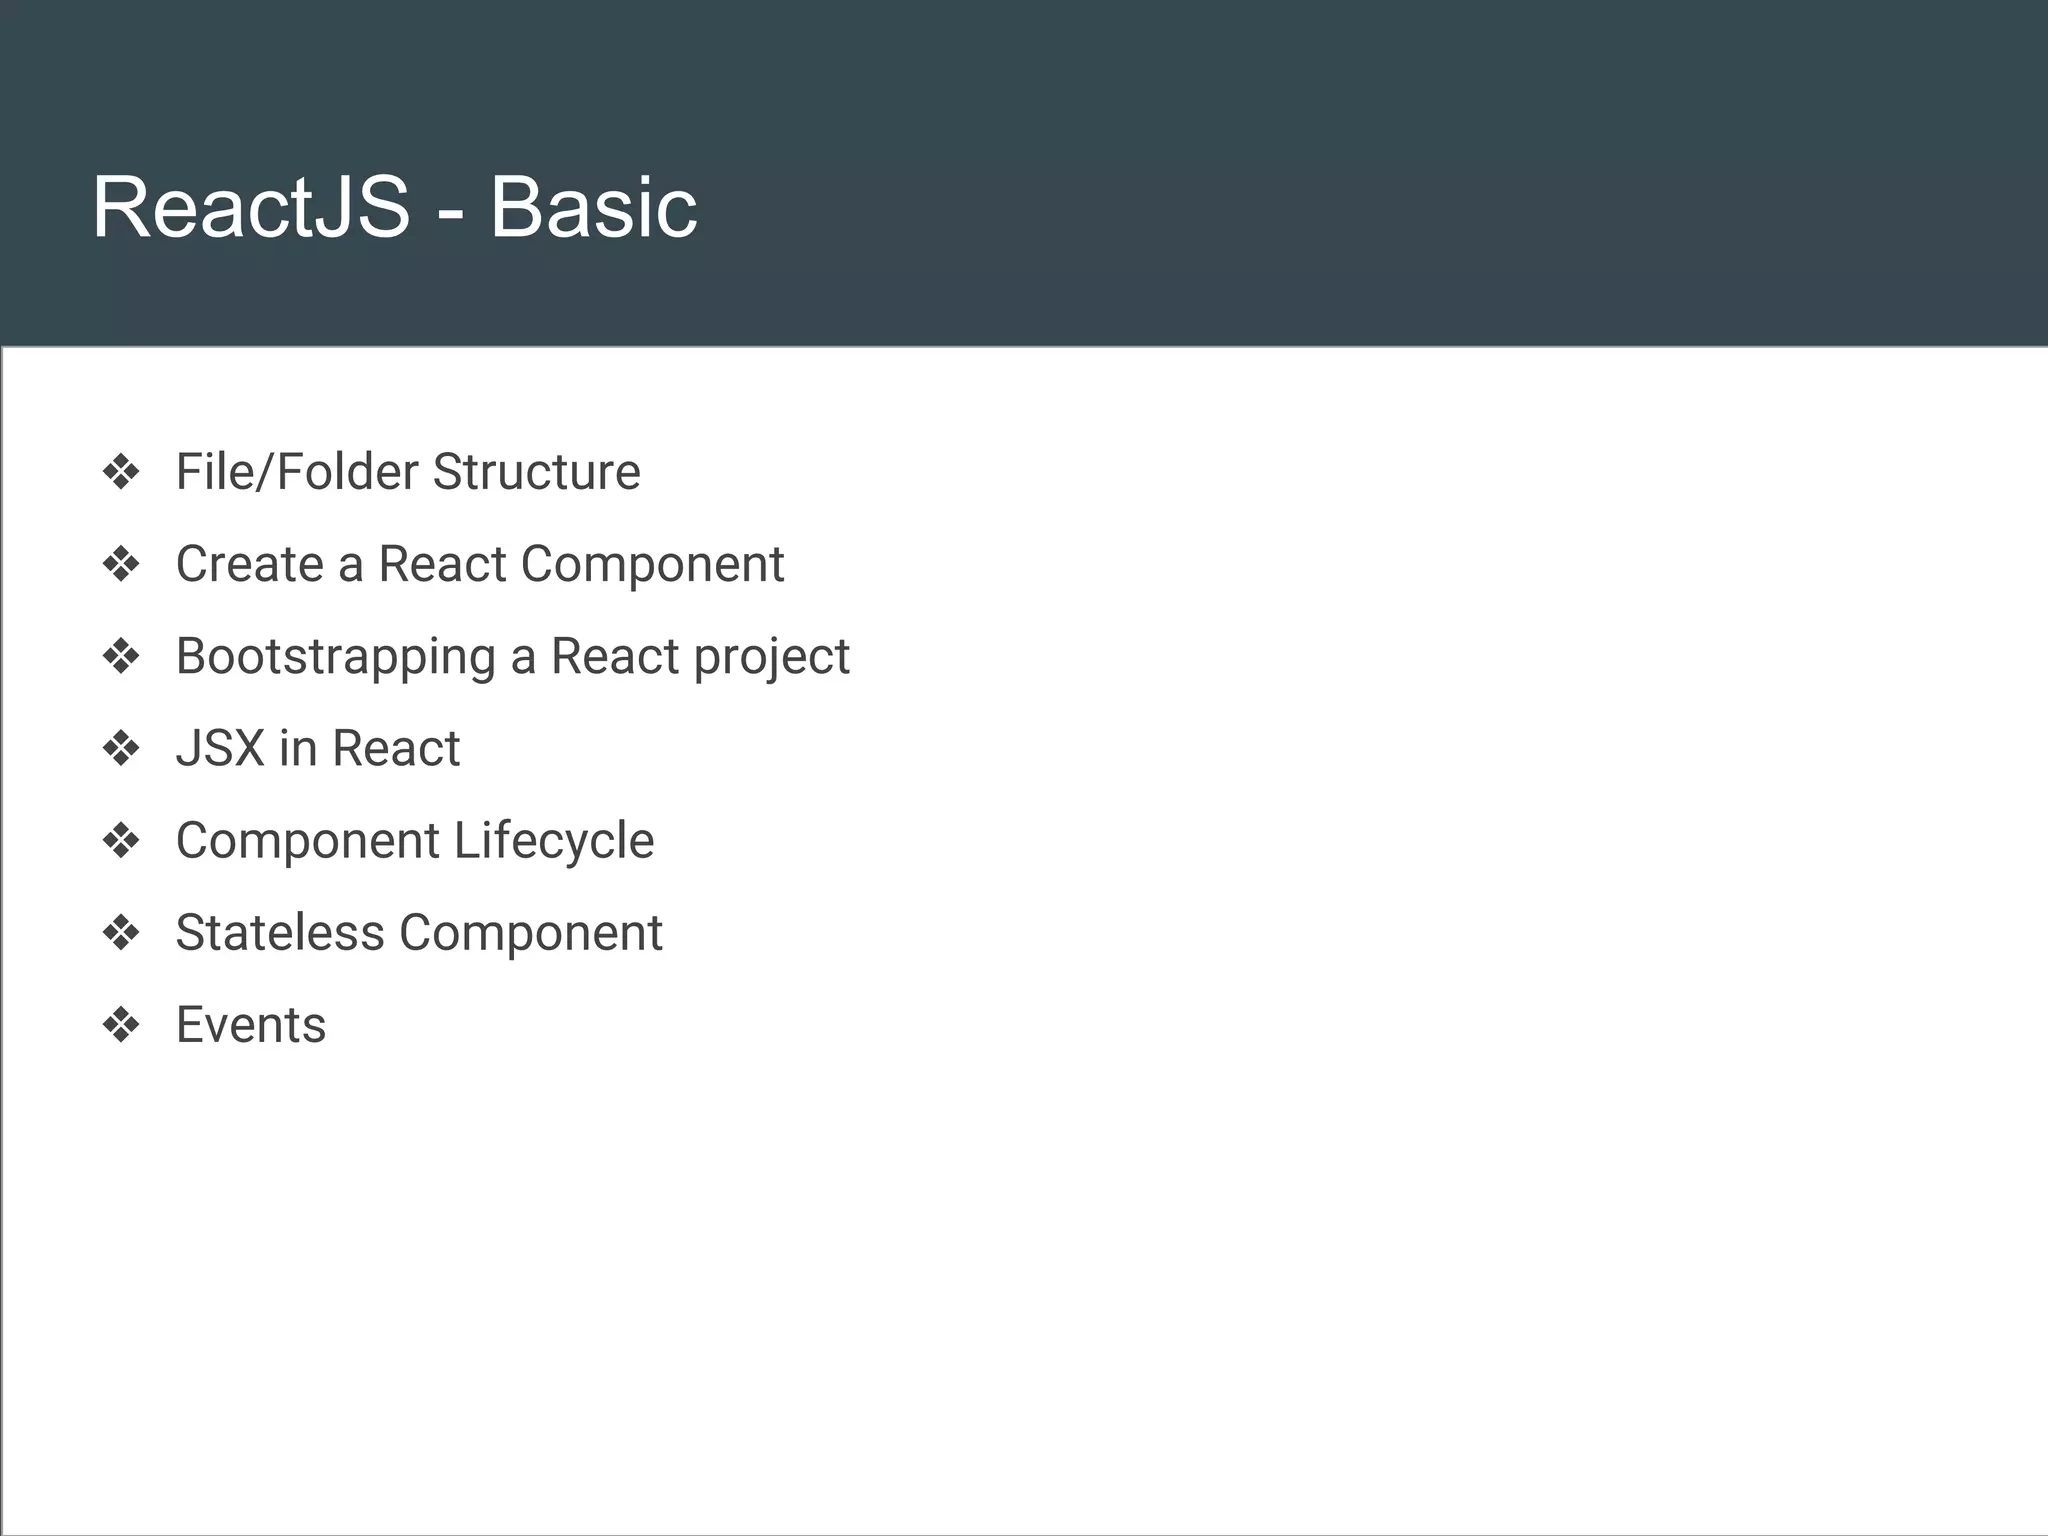Click the word Basic in the header
2048x1536 pixels.
tap(593, 207)
